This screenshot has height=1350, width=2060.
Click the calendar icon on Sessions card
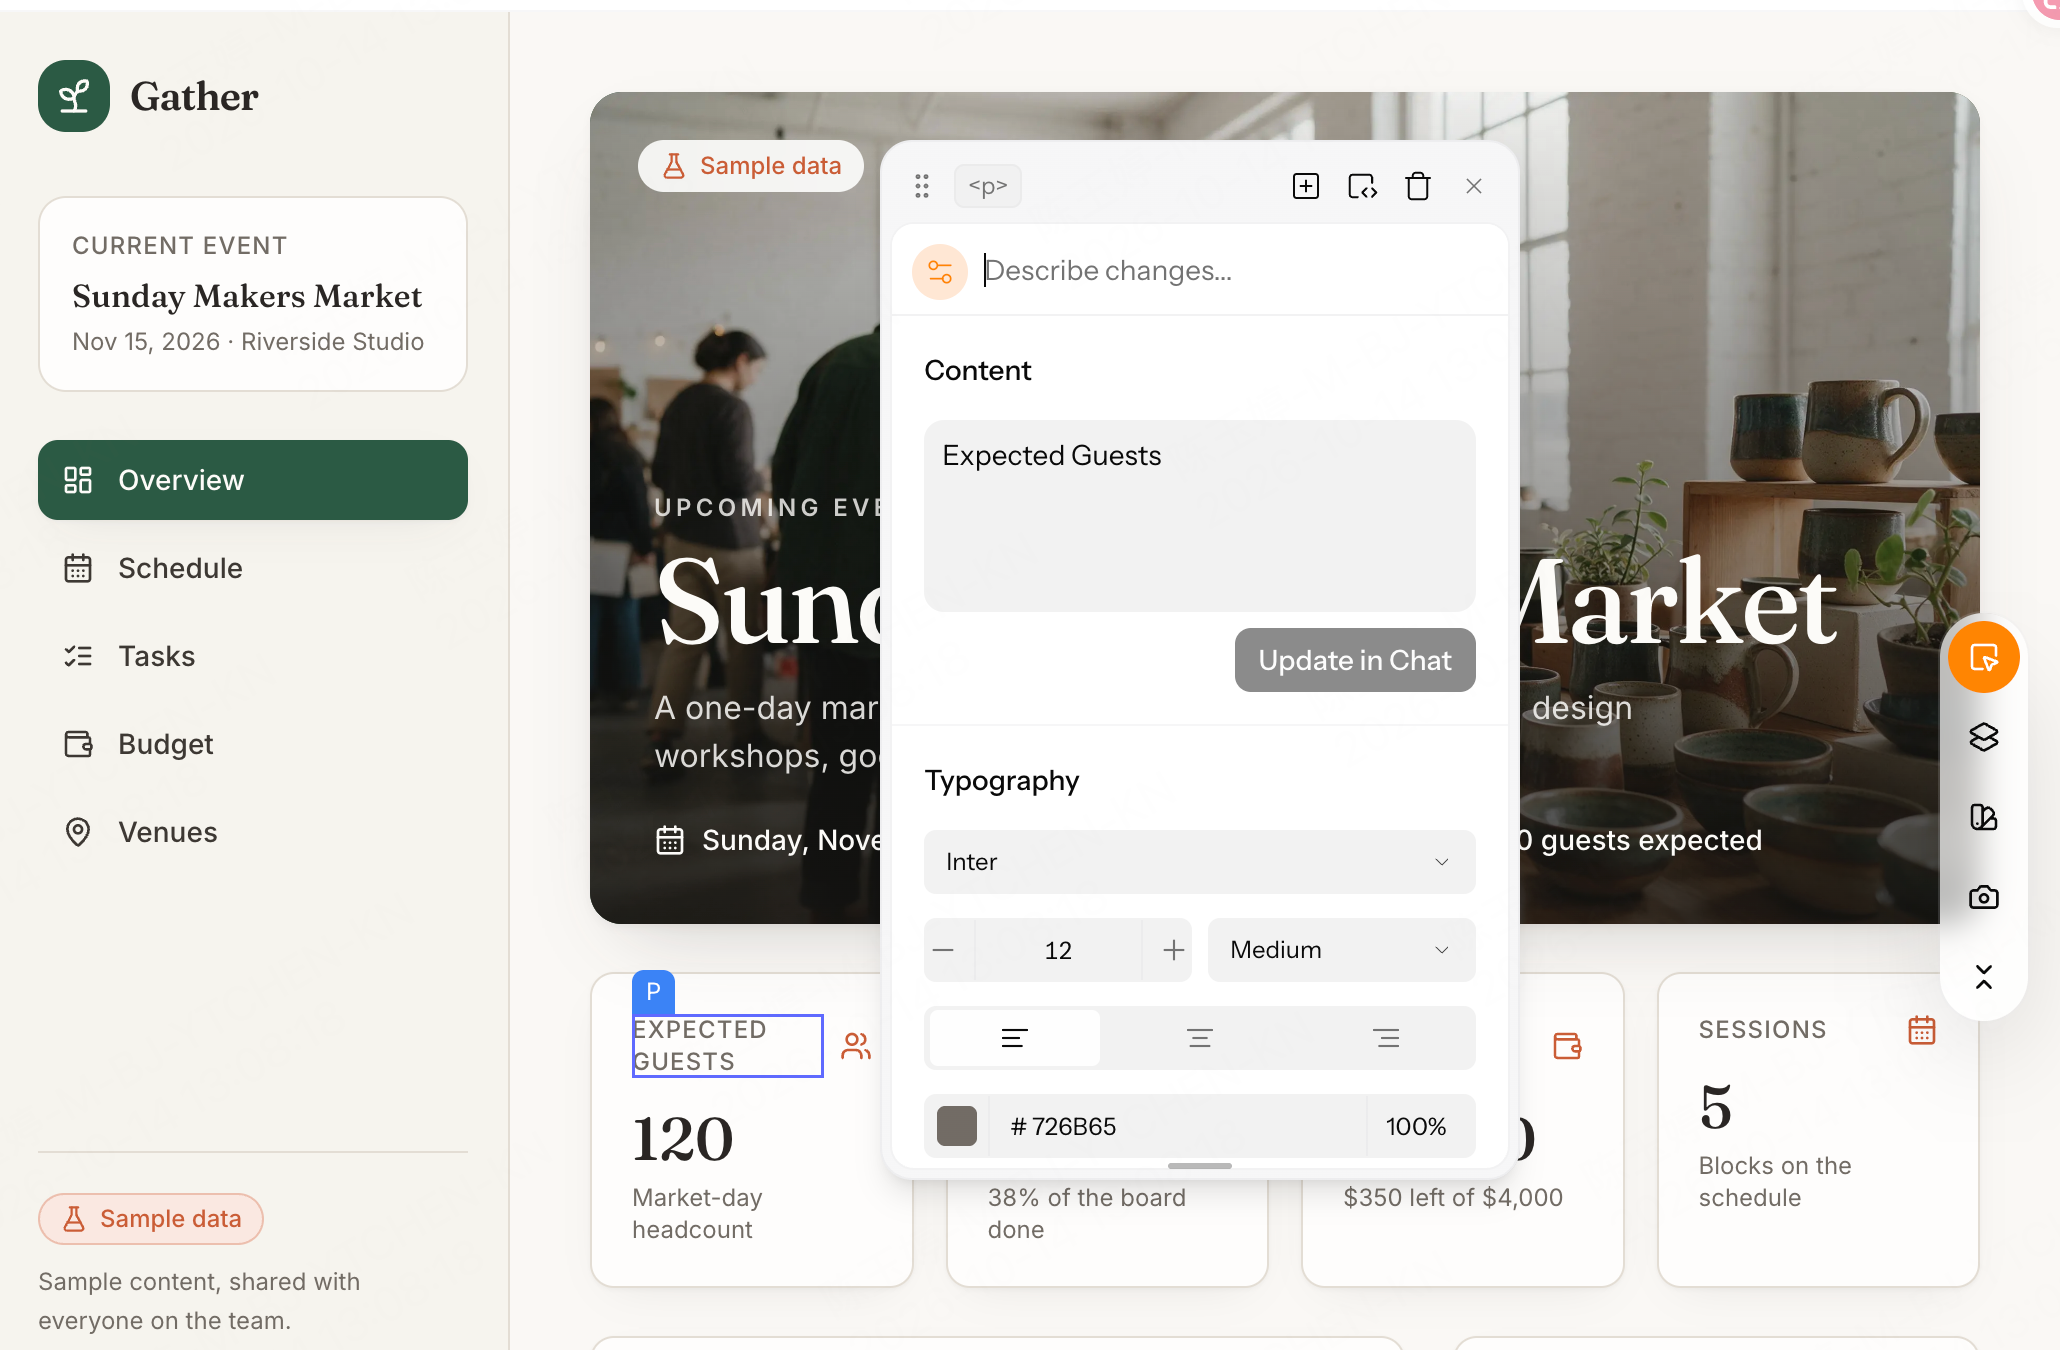[1922, 1030]
